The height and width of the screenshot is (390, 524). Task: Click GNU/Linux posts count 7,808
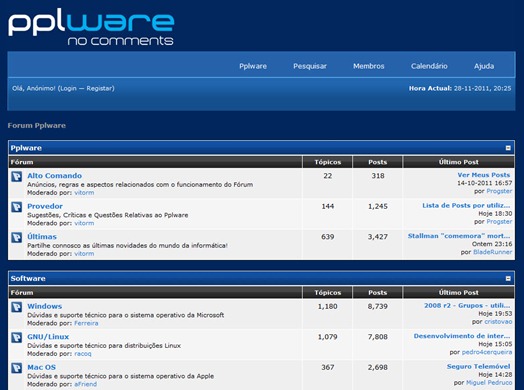[x=378, y=337]
